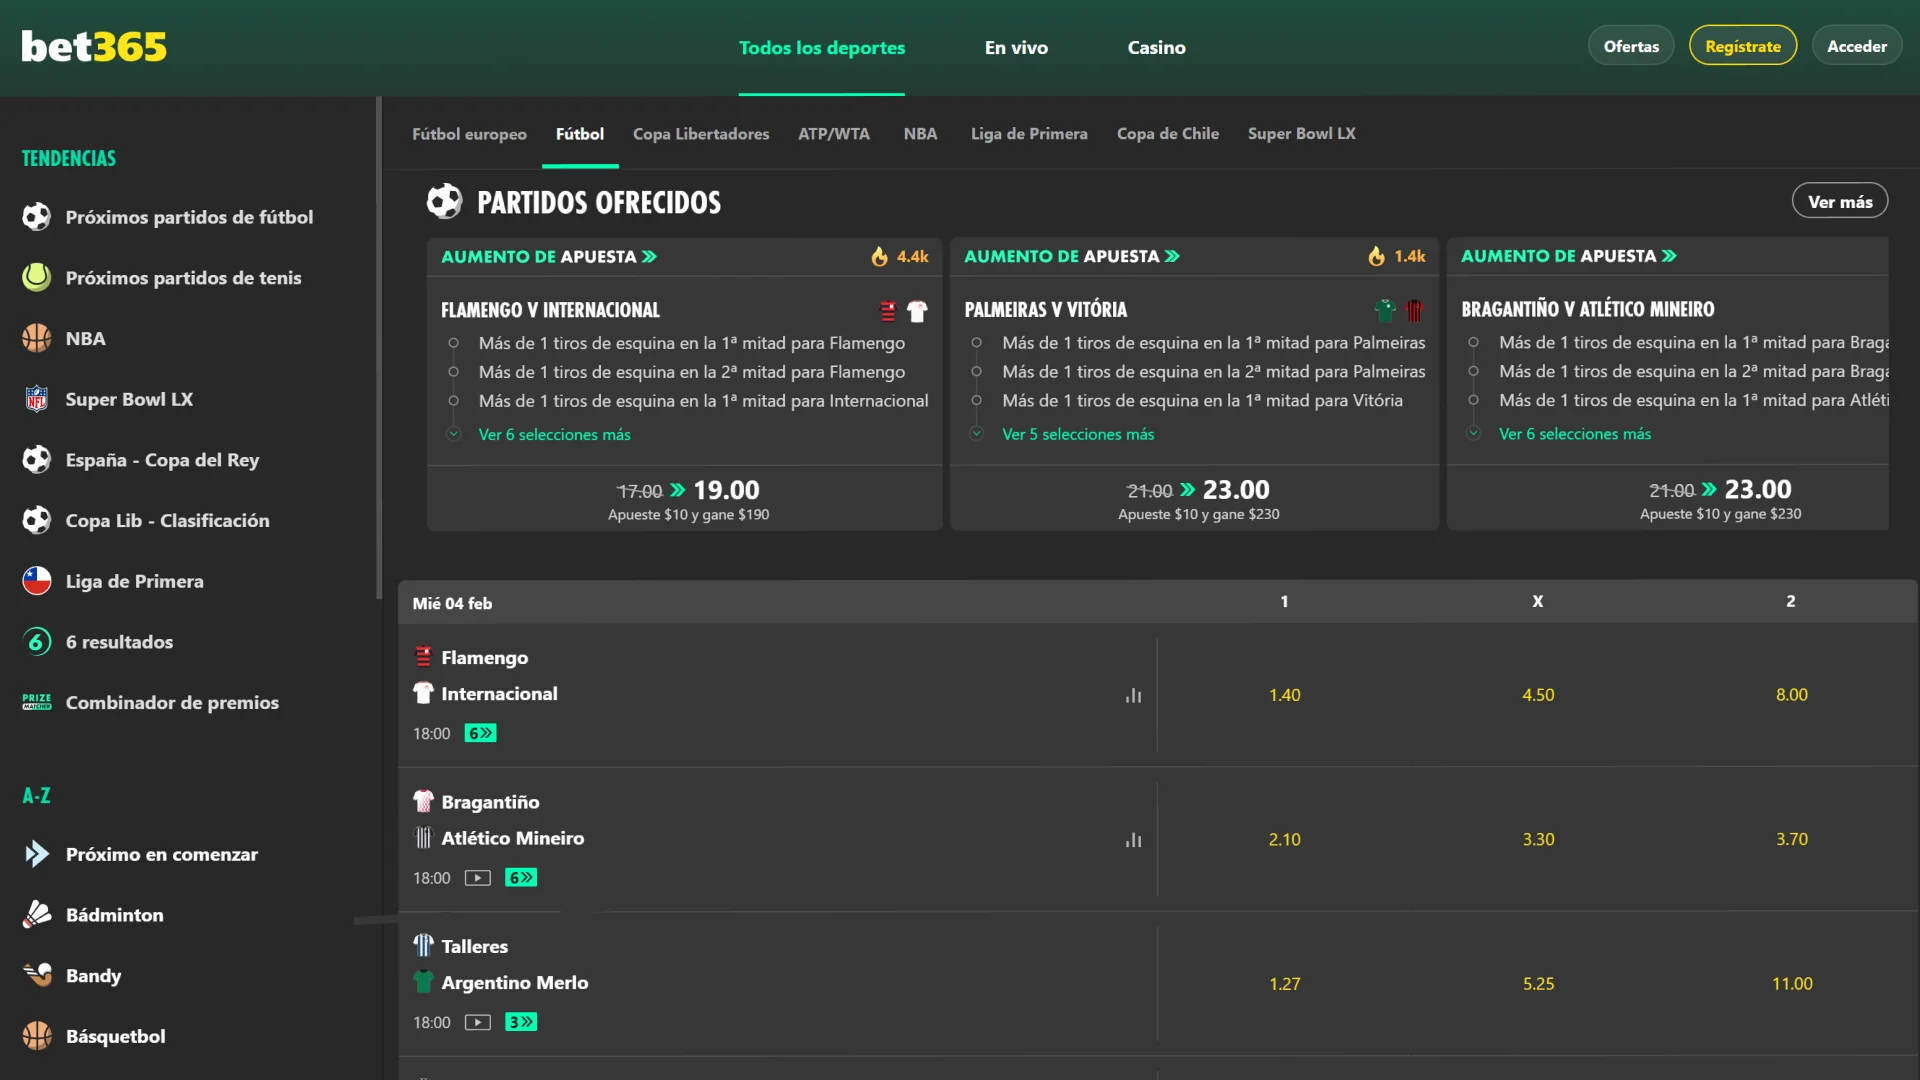
Task: Select the Bandy sport icon
Action: pos(37,975)
